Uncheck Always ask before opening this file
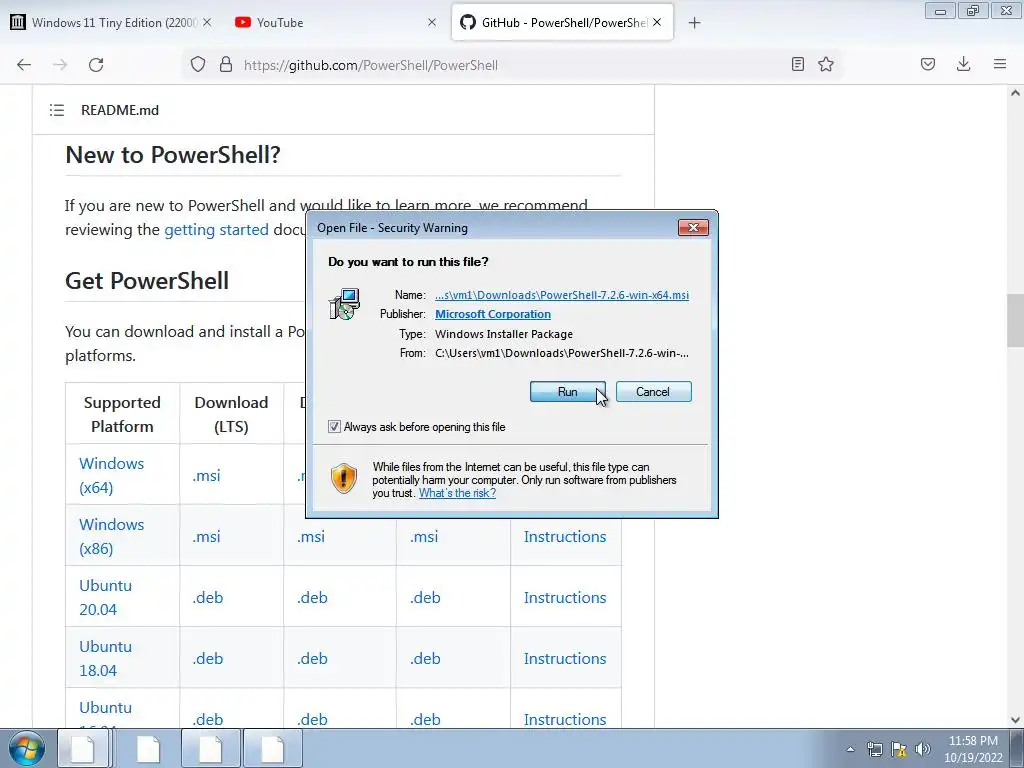 coord(334,427)
